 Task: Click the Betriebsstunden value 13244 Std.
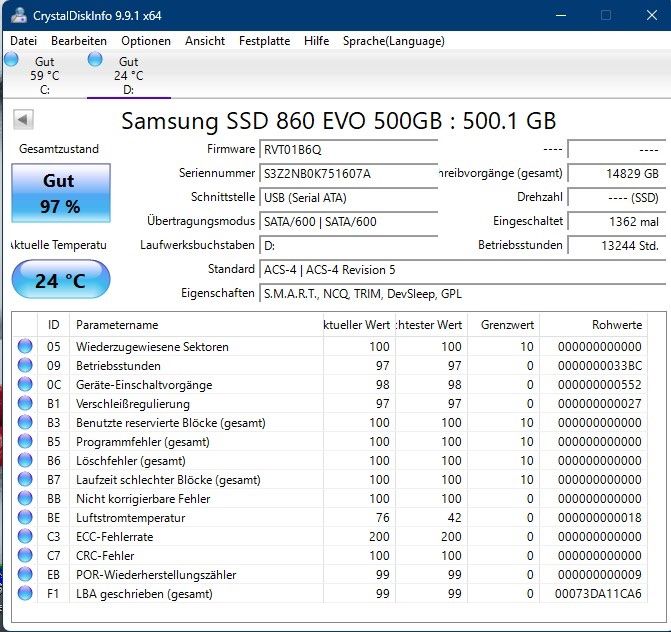pos(616,246)
